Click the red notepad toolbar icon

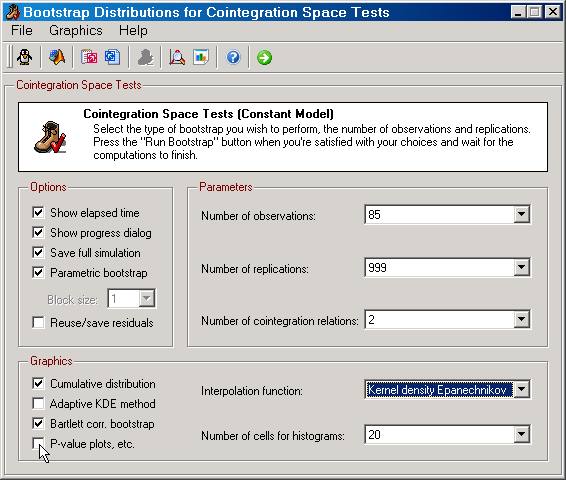[89, 57]
